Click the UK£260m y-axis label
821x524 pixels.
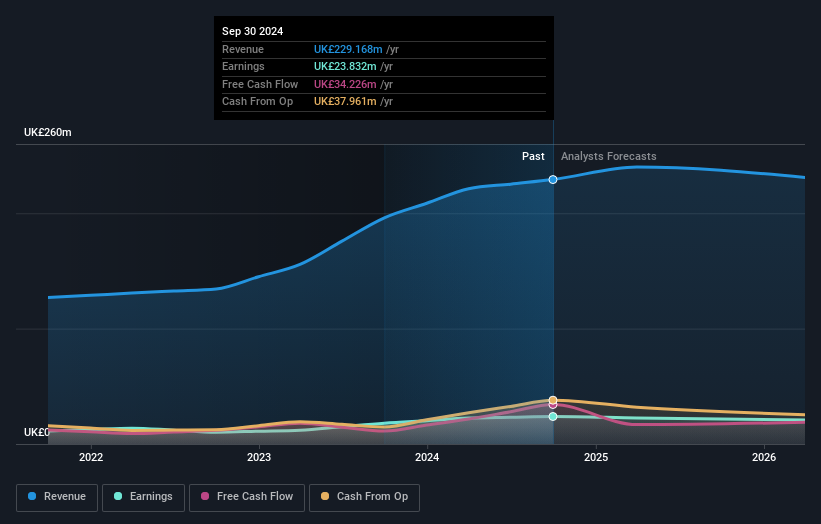point(48,132)
